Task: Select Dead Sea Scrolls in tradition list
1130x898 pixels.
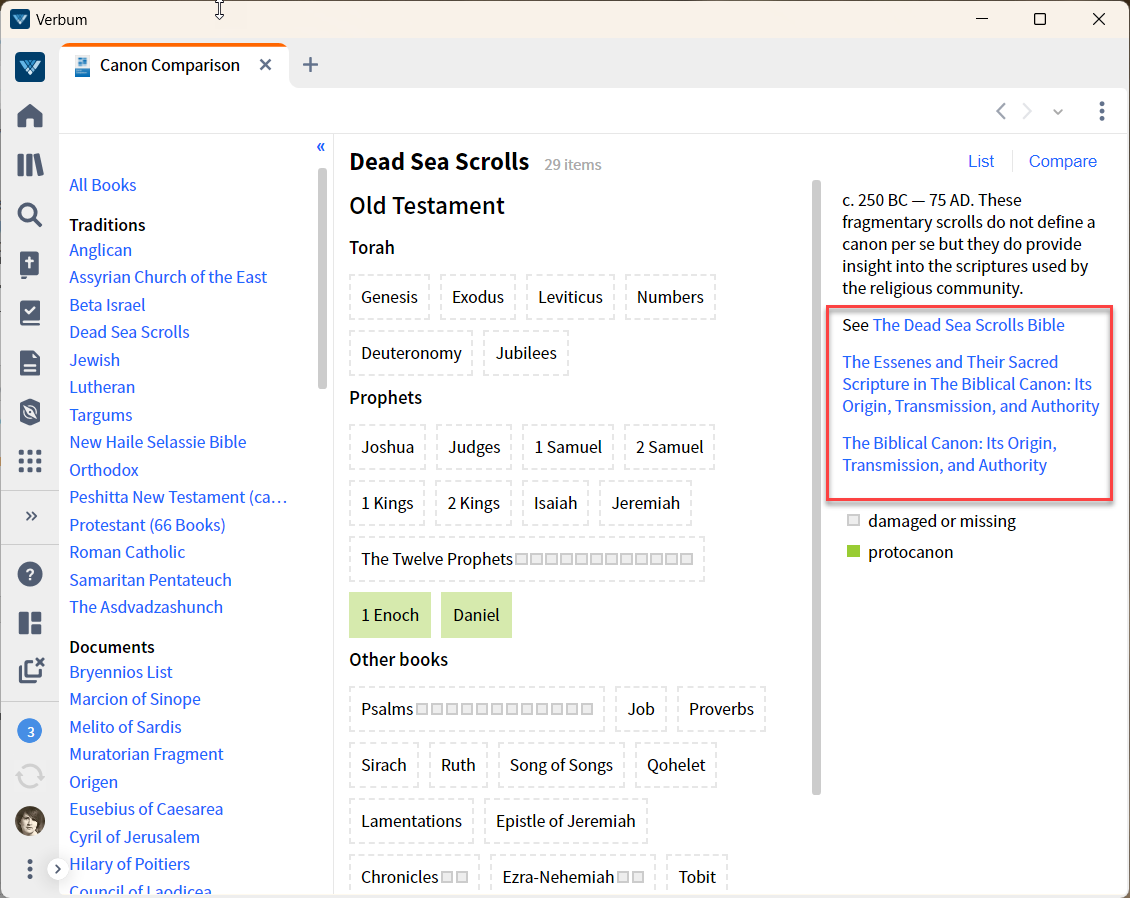Action: click(129, 332)
